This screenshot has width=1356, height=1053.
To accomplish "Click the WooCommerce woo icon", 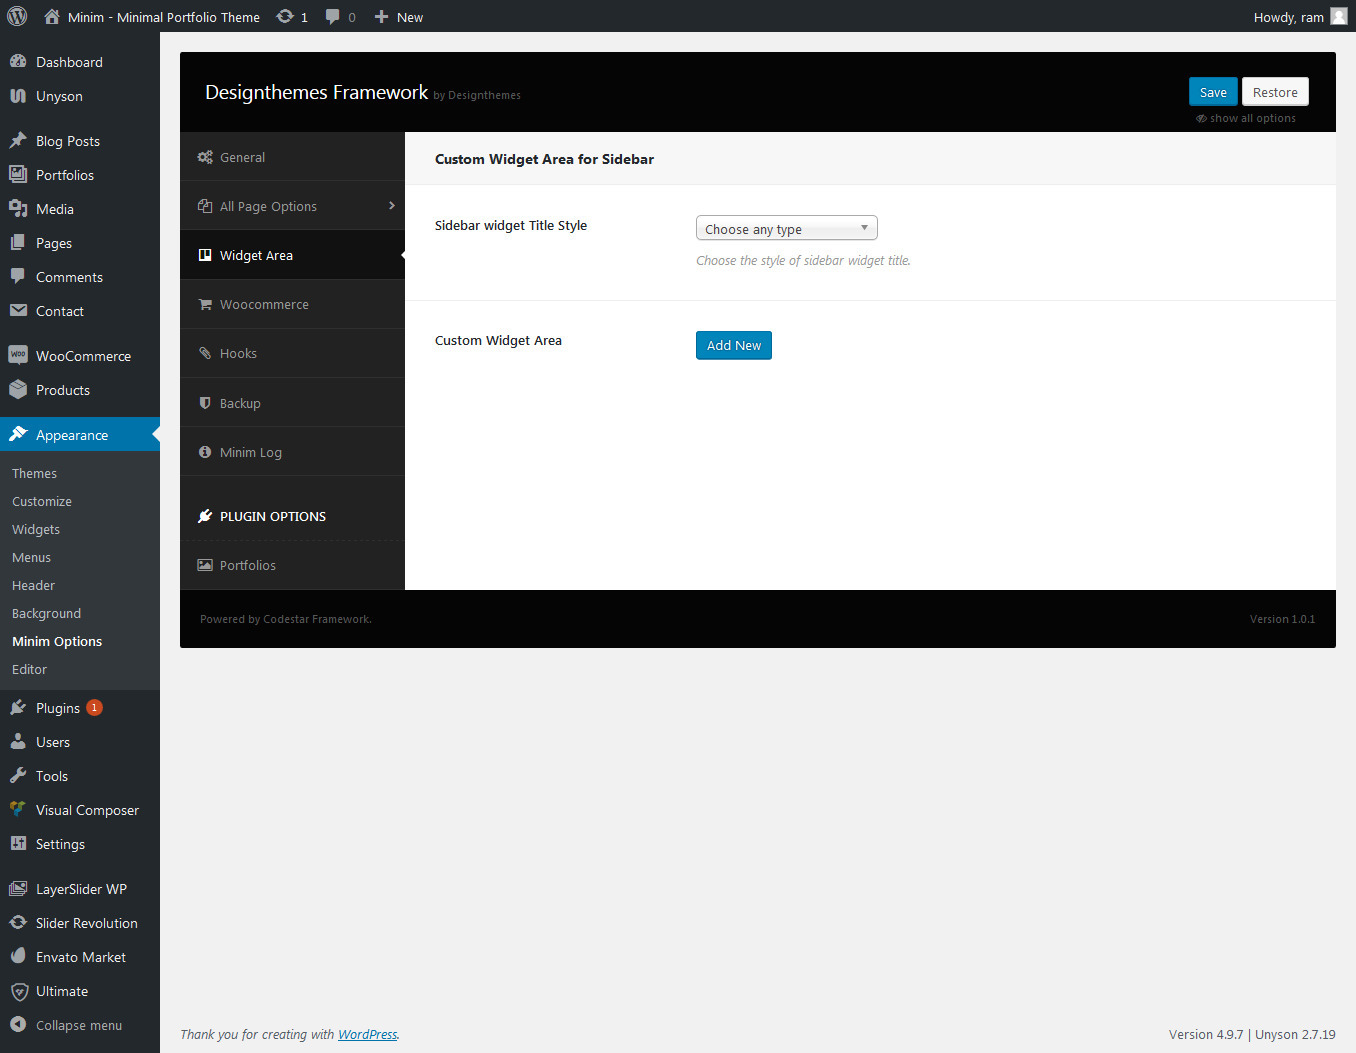I will (x=18, y=355).
